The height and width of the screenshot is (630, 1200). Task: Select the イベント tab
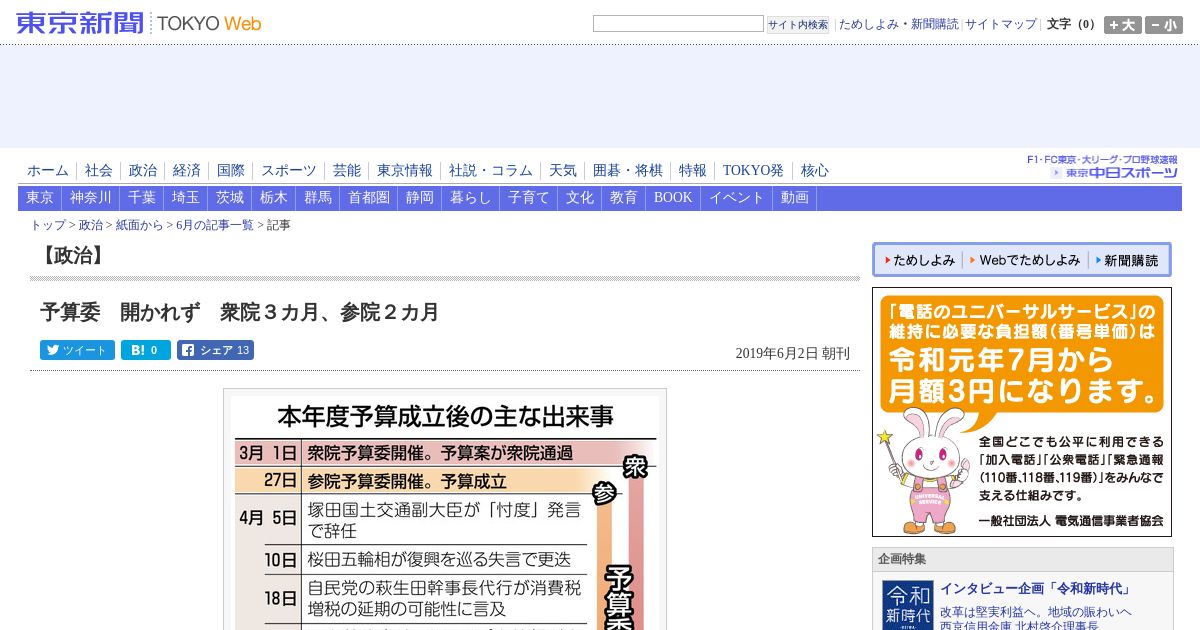coord(737,198)
